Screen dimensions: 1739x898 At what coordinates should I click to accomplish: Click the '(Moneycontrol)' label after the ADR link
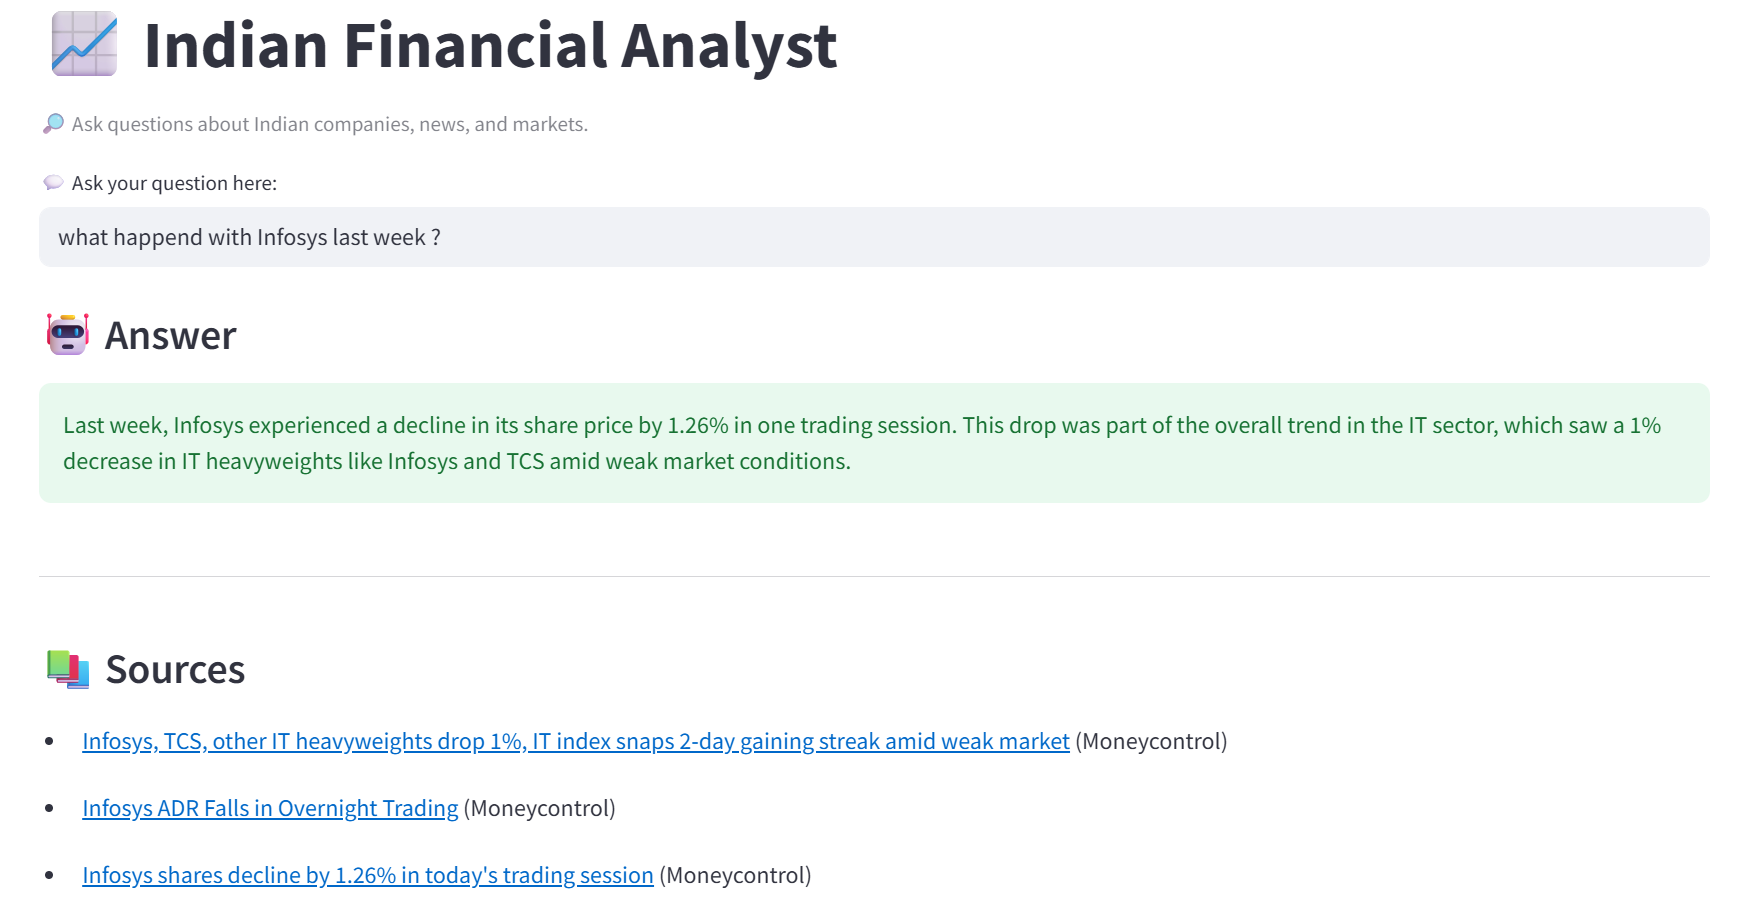(x=539, y=808)
